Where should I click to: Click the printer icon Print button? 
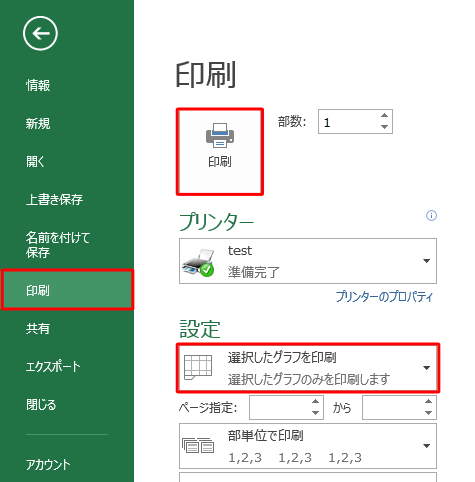coord(220,152)
